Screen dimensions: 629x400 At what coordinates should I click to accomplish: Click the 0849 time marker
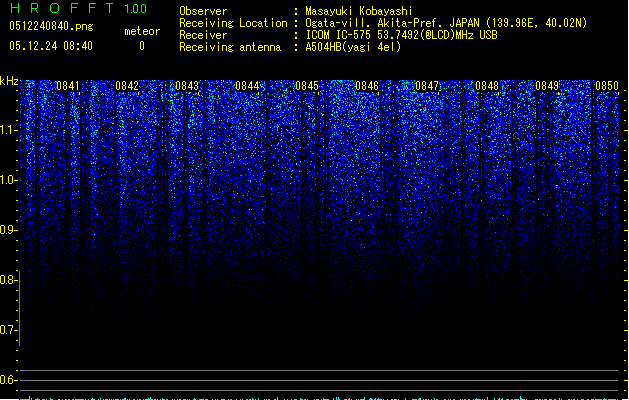(547, 86)
